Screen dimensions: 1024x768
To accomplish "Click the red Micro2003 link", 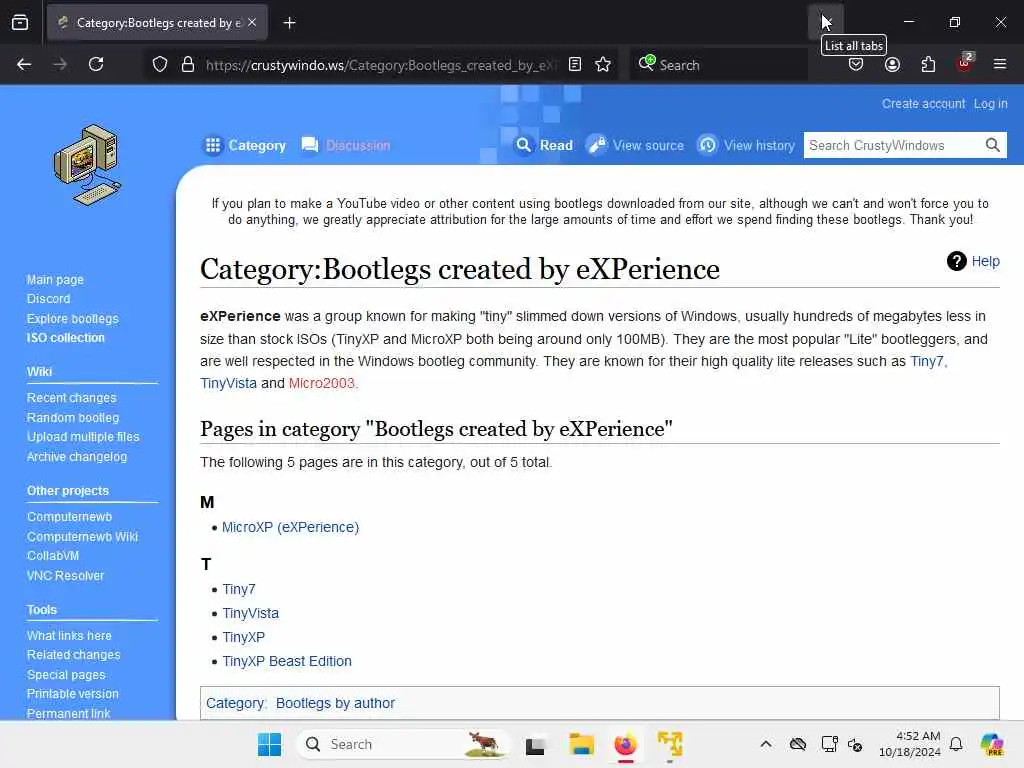I will point(321,383).
